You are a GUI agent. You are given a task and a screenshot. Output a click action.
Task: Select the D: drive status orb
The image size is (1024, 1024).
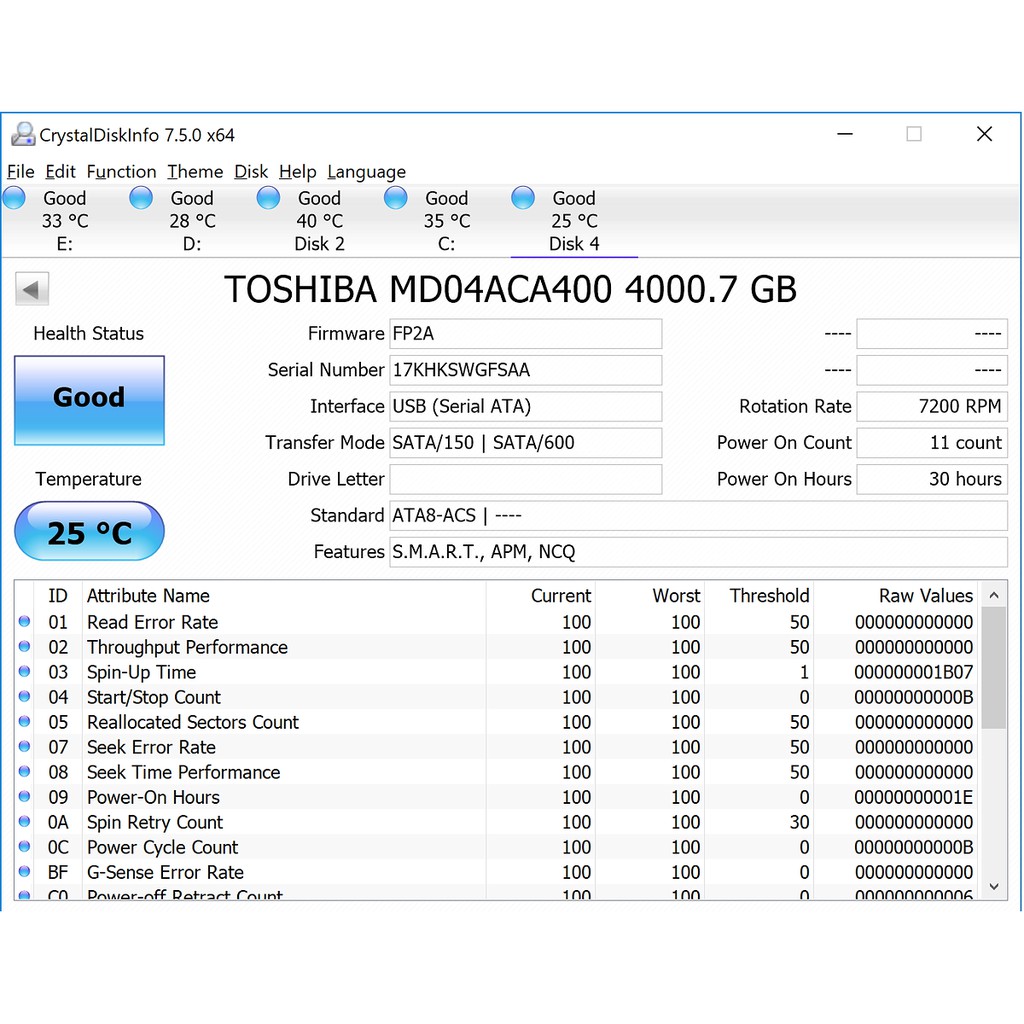tap(141, 198)
